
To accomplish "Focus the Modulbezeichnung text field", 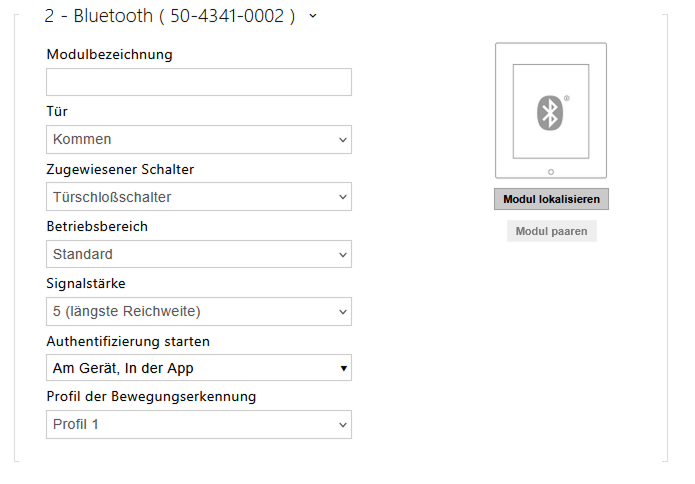I will point(199,82).
